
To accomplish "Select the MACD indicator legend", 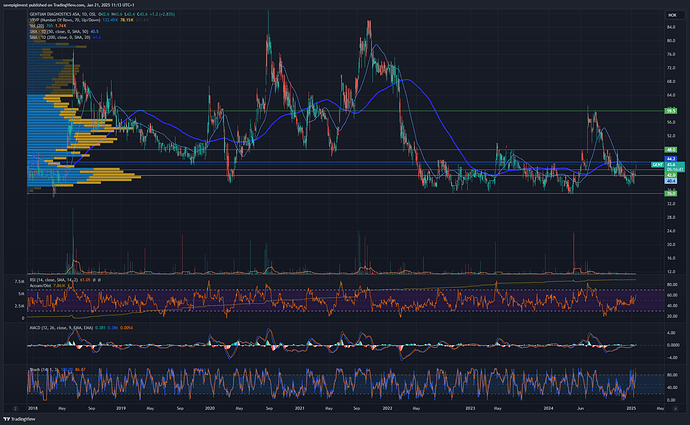I will pyautogui.click(x=61, y=328).
